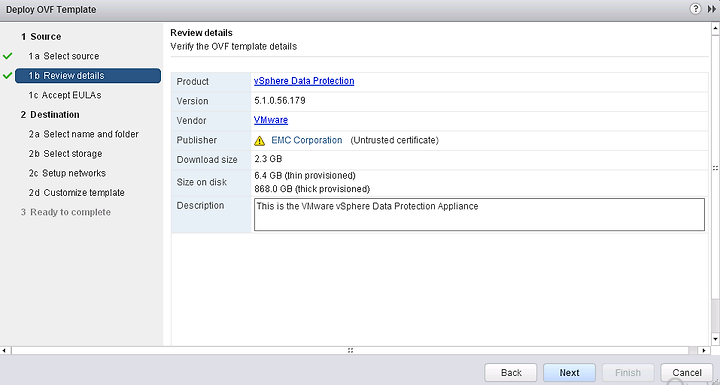Select step 3 Ready to complete
The image size is (720, 385).
[x=66, y=212]
